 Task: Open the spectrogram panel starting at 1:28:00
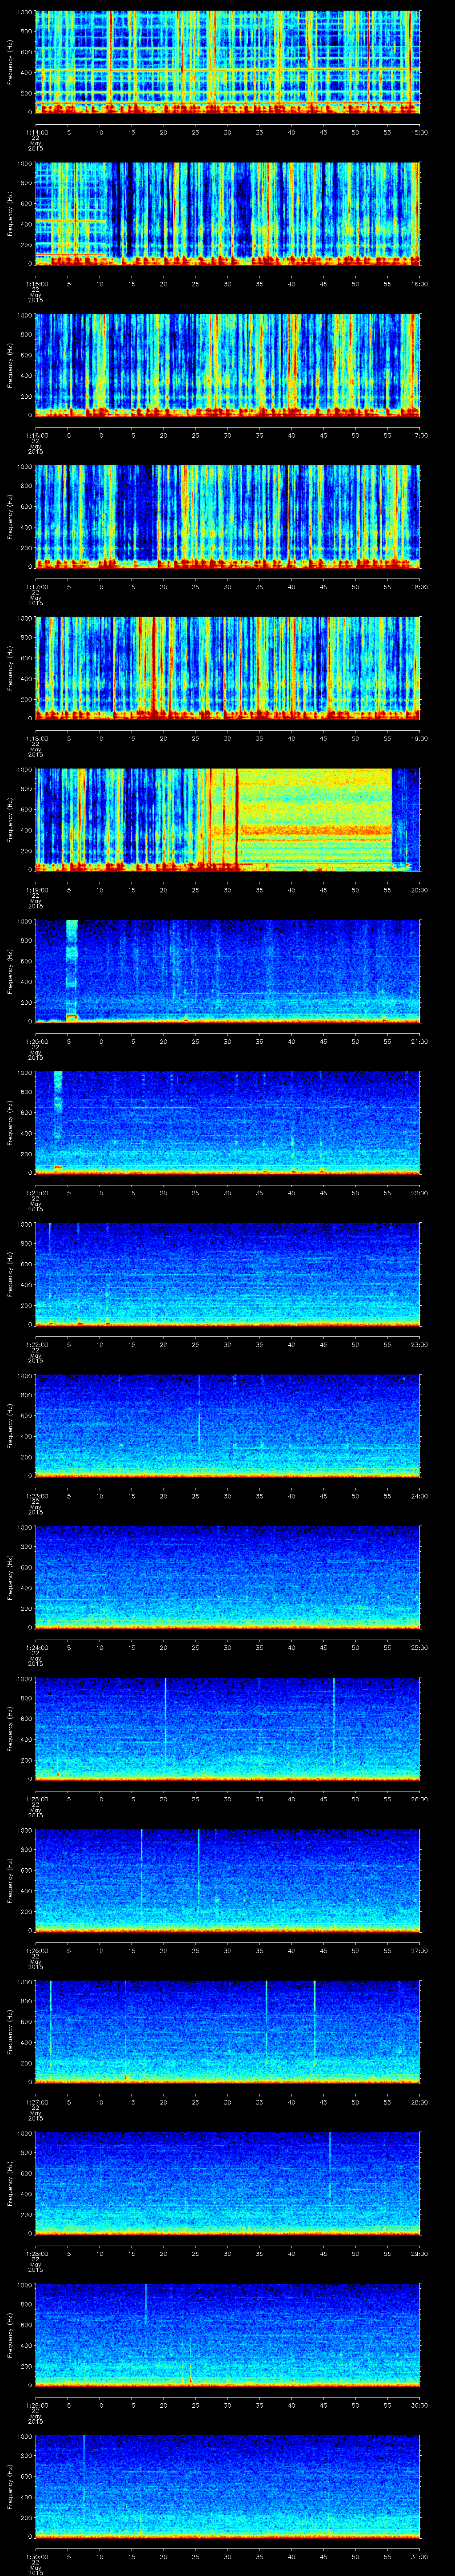[x=228, y=2184]
